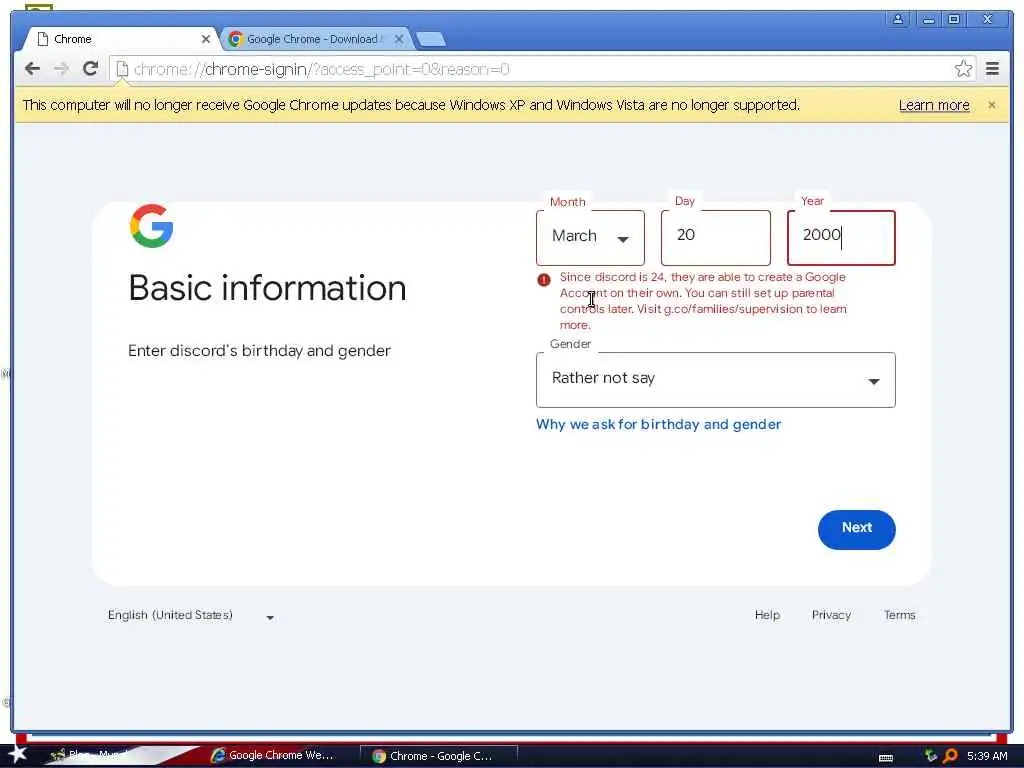Click the star Start button on the taskbar
1024x768 pixels.
(x=17, y=754)
